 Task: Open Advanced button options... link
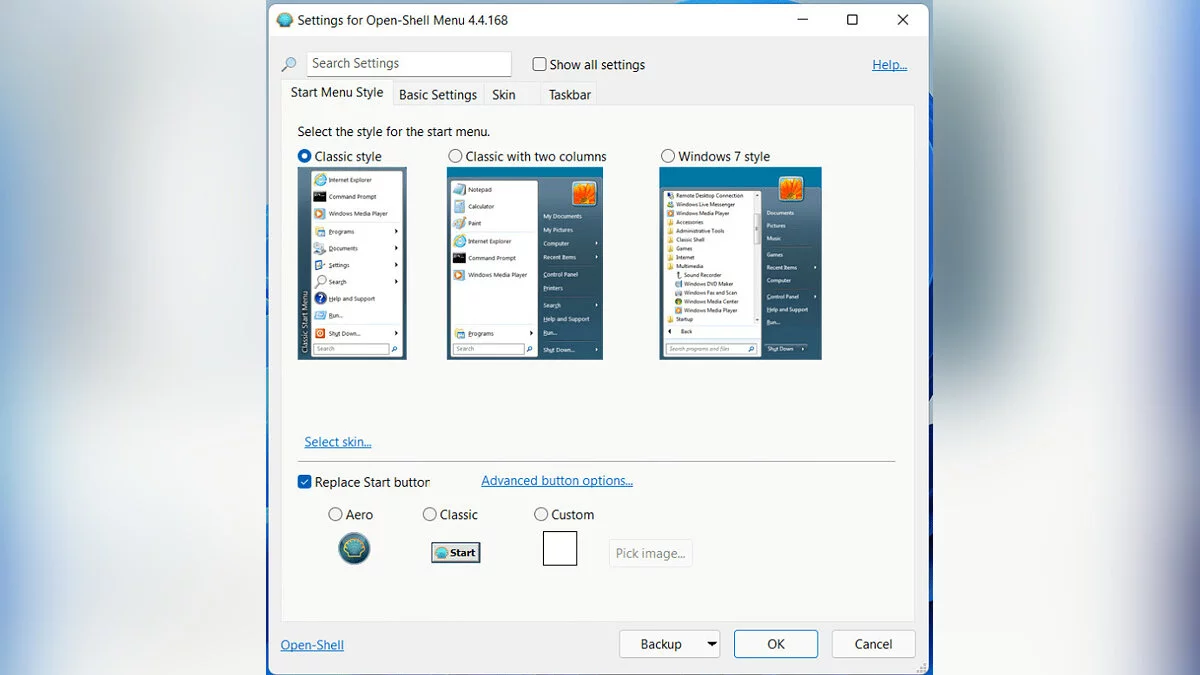557,481
